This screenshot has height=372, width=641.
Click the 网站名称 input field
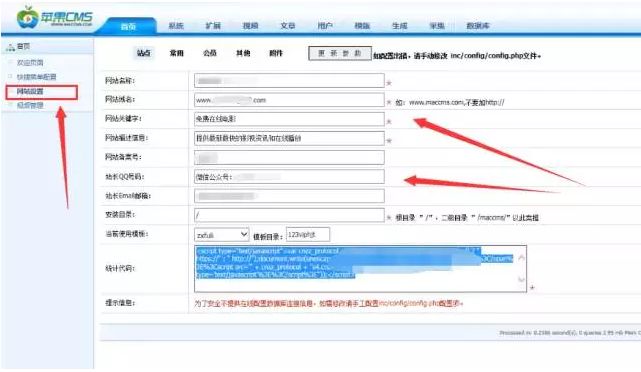(289, 81)
